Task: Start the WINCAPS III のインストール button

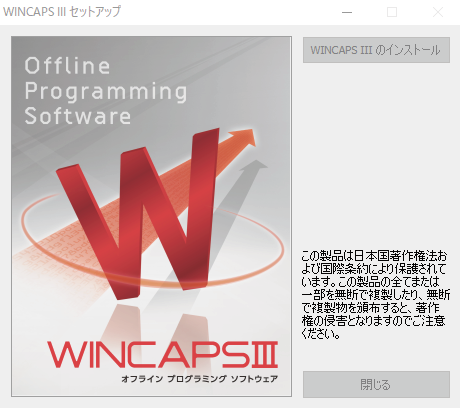Action: pyautogui.click(x=376, y=50)
